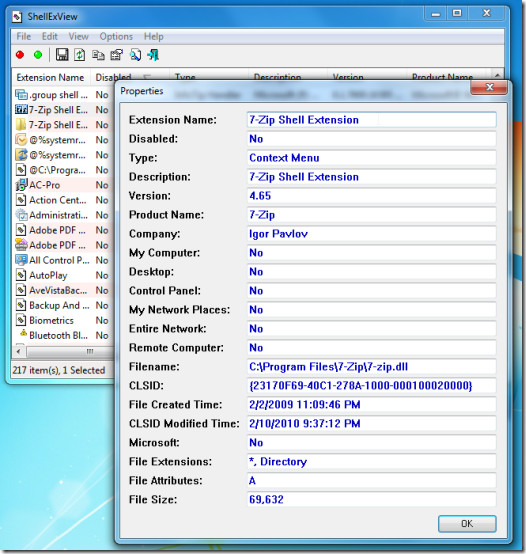Image resolution: width=526 pixels, height=554 pixels.
Task: Click the find toolbar icon
Action: (x=135, y=55)
